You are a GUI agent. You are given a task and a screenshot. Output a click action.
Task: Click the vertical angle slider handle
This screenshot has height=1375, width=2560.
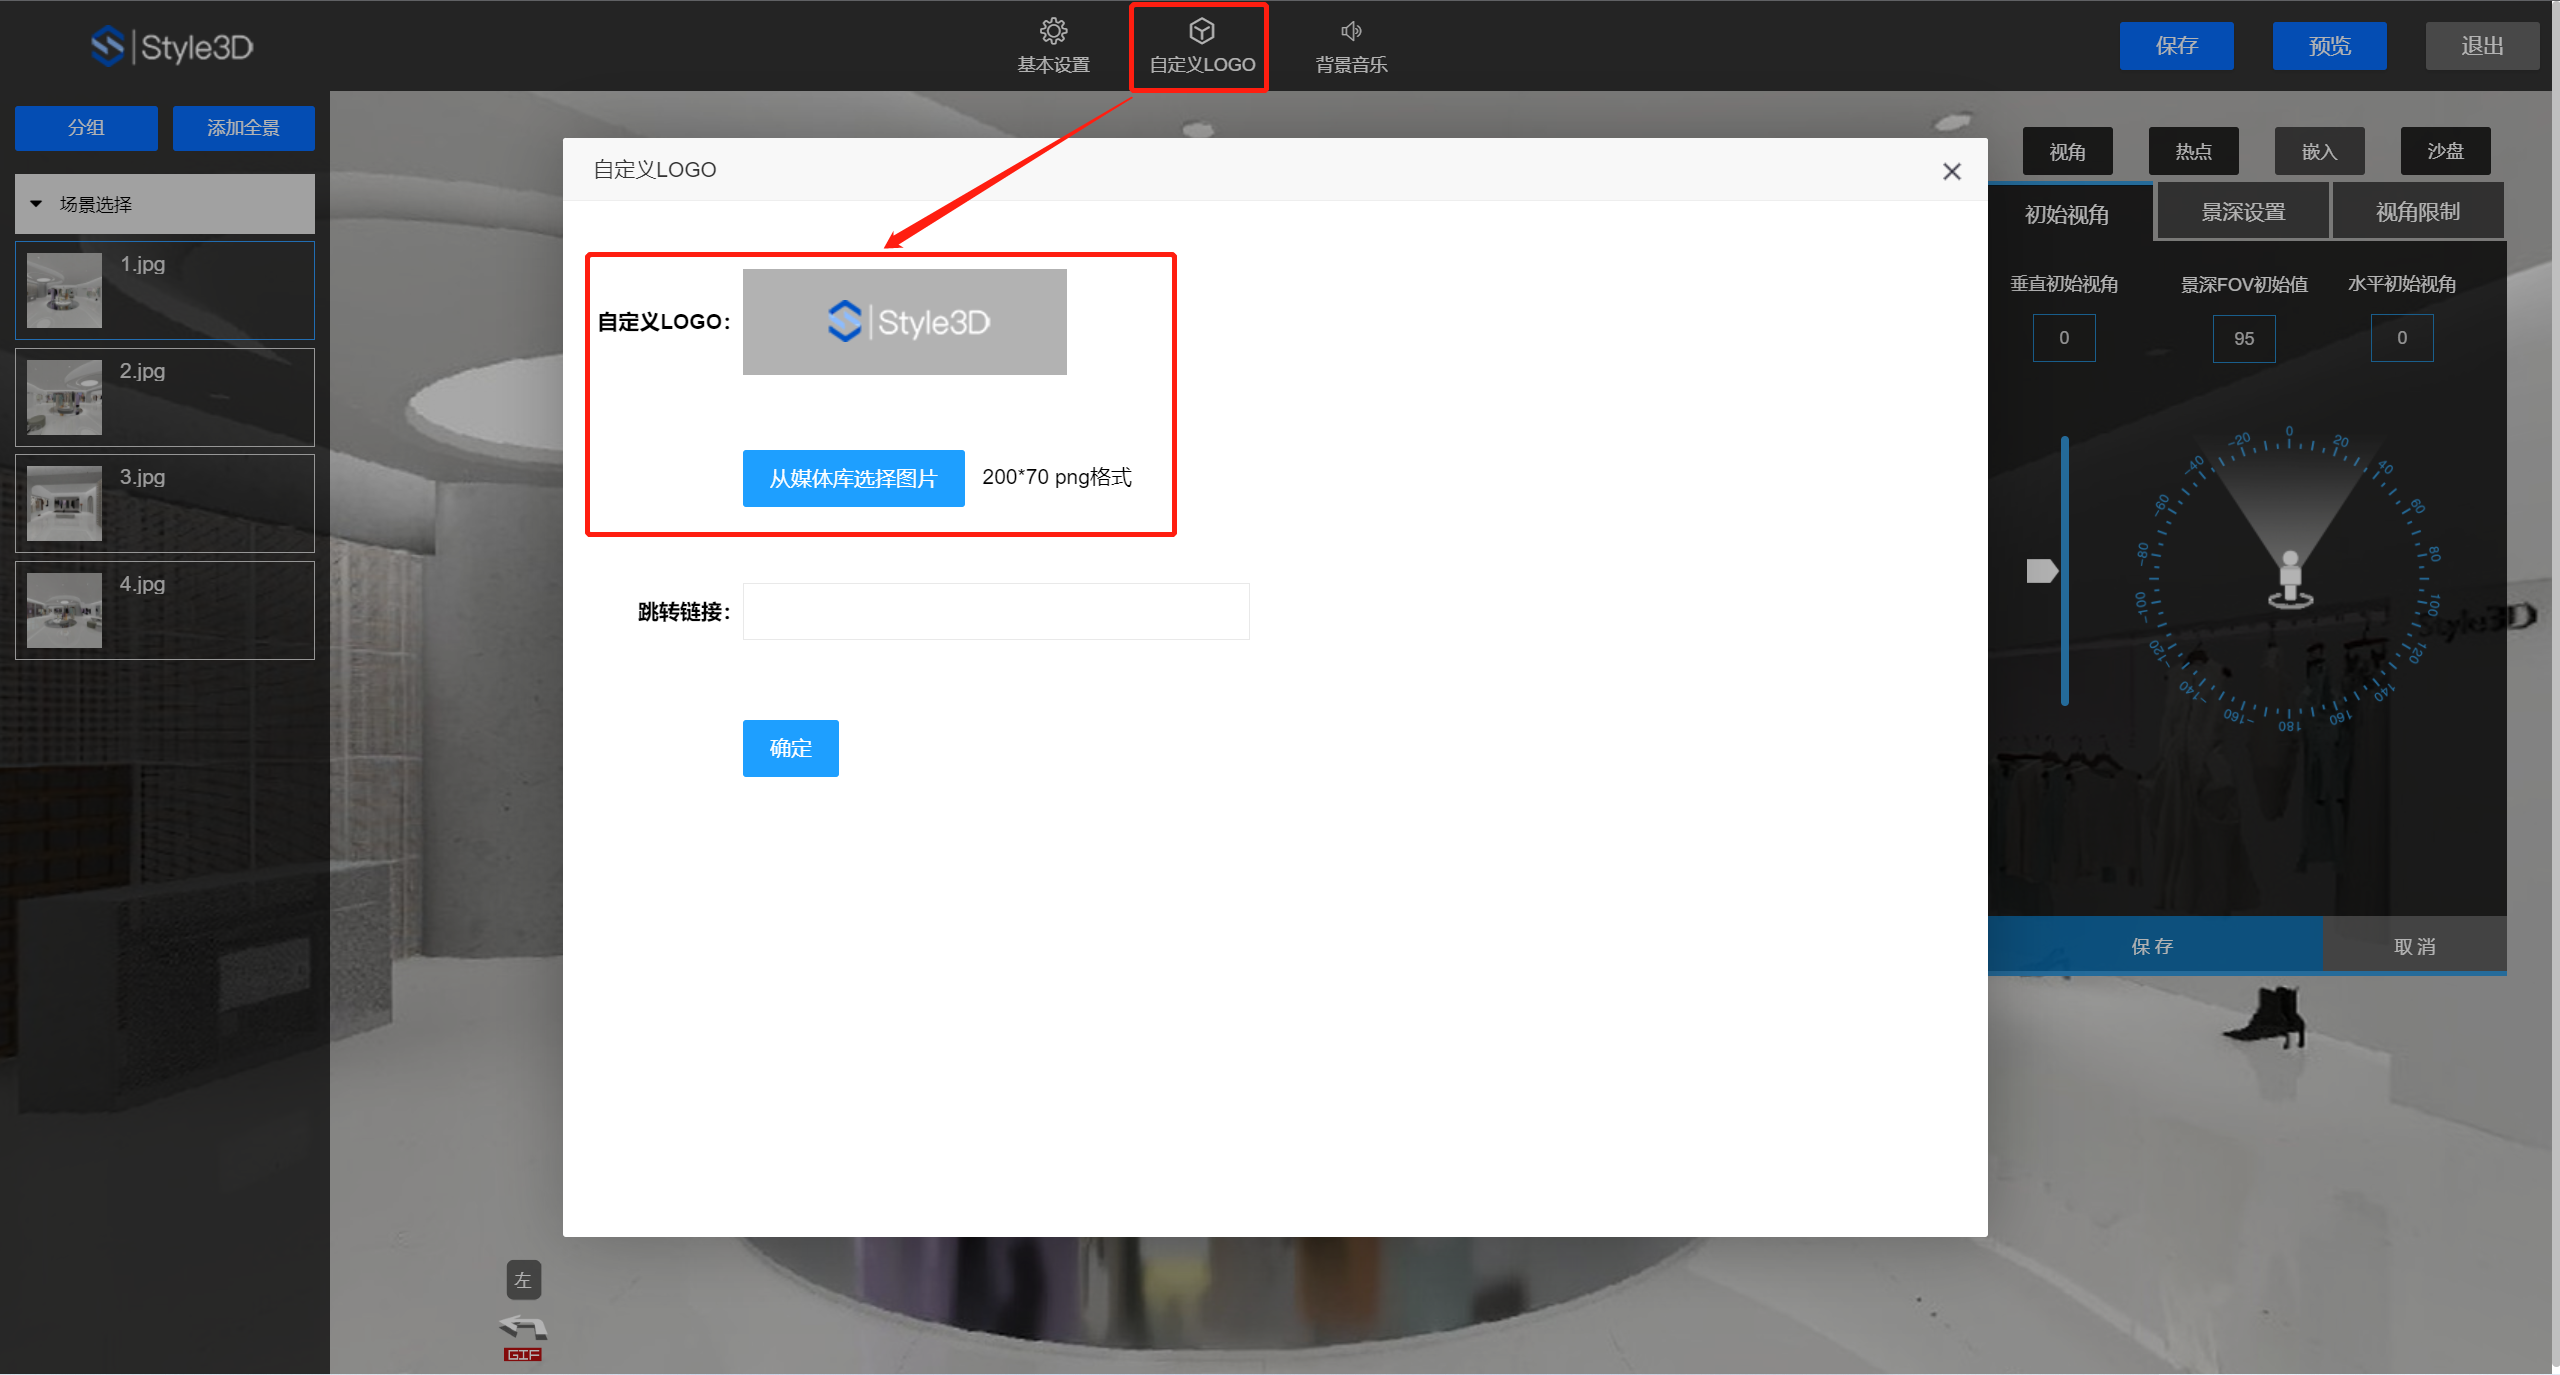(2042, 570)
